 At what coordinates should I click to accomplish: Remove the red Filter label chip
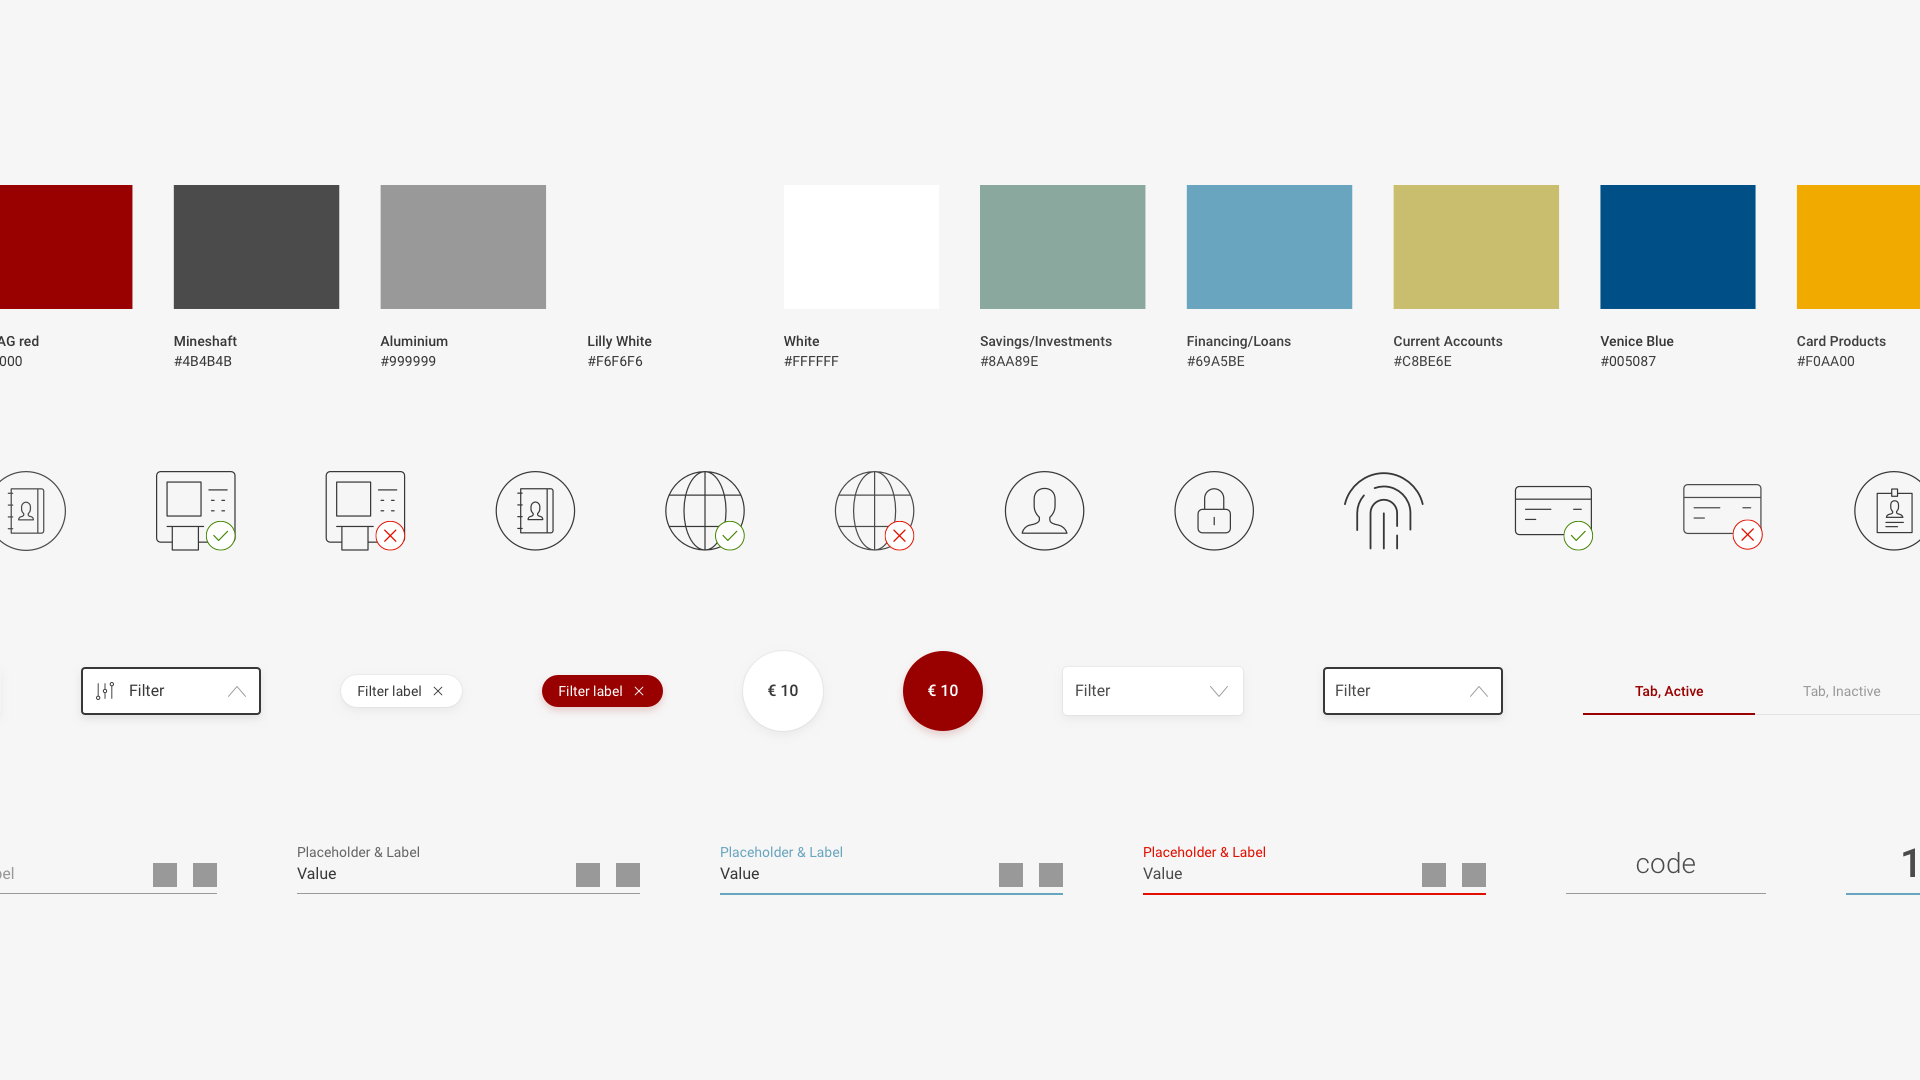pyautogui.click(x=639, y=691)
